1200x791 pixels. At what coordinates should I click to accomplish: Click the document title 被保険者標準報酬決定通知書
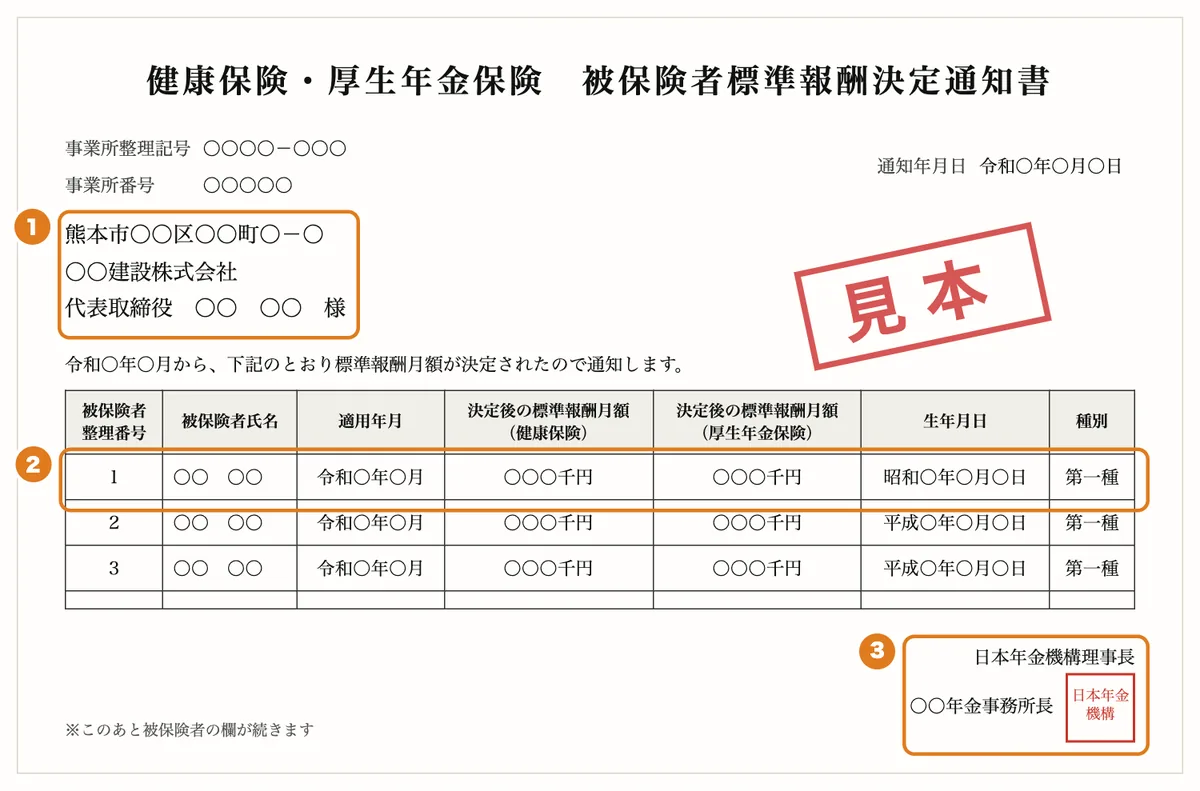tap(816, 80)
